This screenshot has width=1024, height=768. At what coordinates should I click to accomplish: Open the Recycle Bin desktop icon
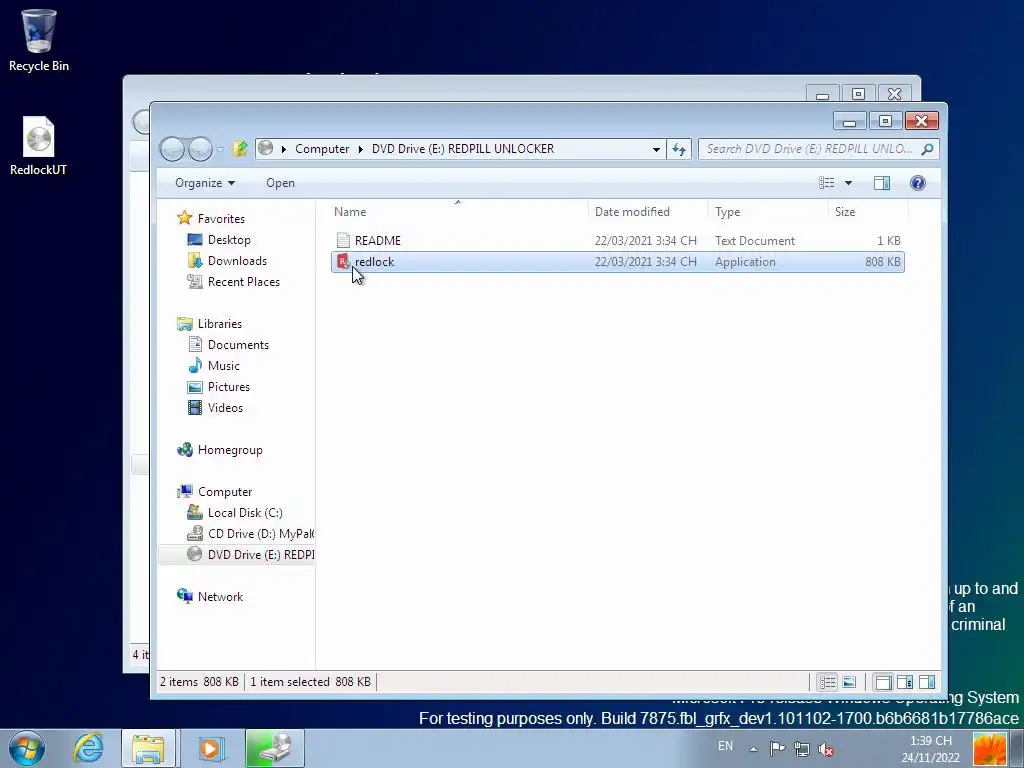39,40
